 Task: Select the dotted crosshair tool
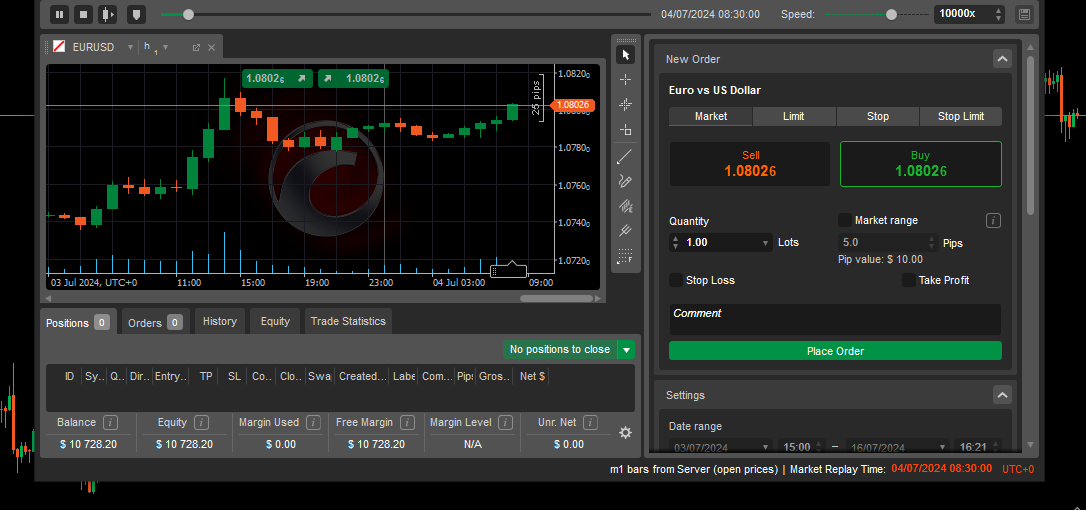point(625,105)
